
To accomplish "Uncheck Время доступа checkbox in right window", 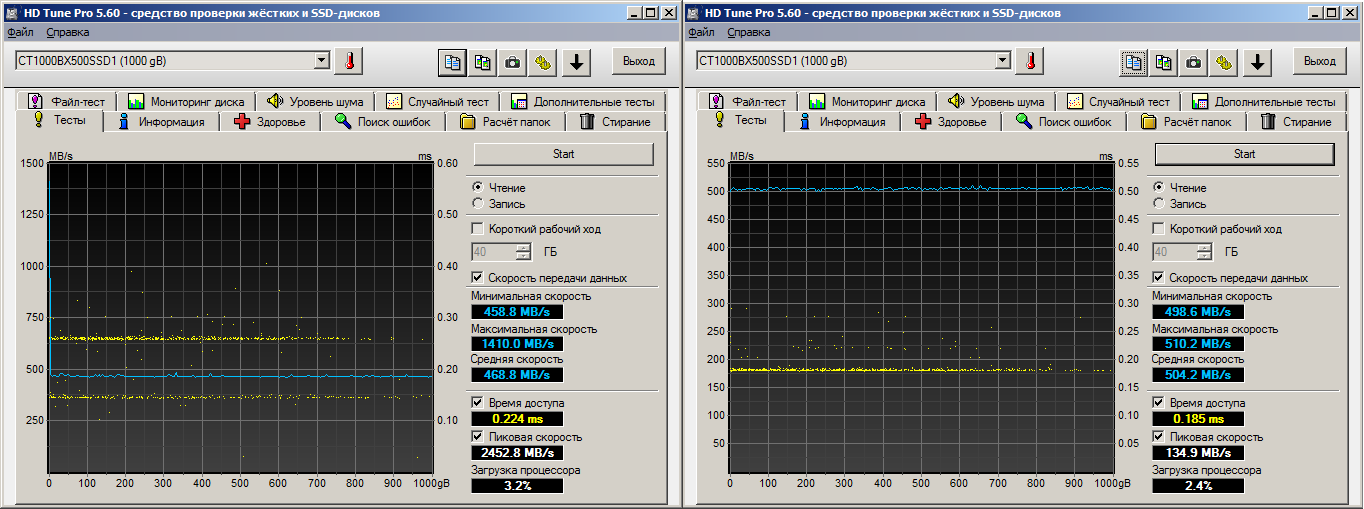I will click(1158, 403).
